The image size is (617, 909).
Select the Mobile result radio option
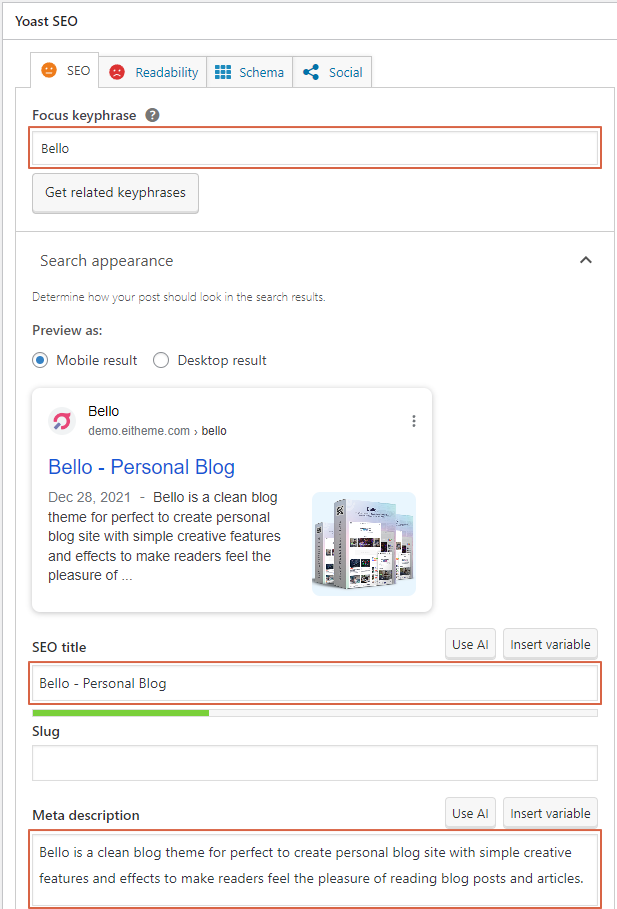[40, 360]
